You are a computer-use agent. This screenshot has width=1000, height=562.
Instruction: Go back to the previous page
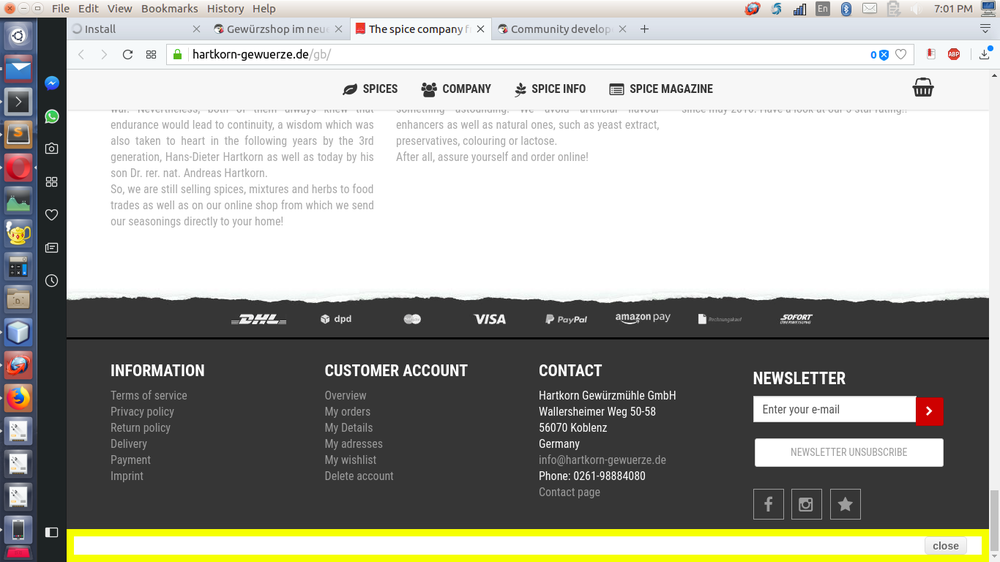82,54
